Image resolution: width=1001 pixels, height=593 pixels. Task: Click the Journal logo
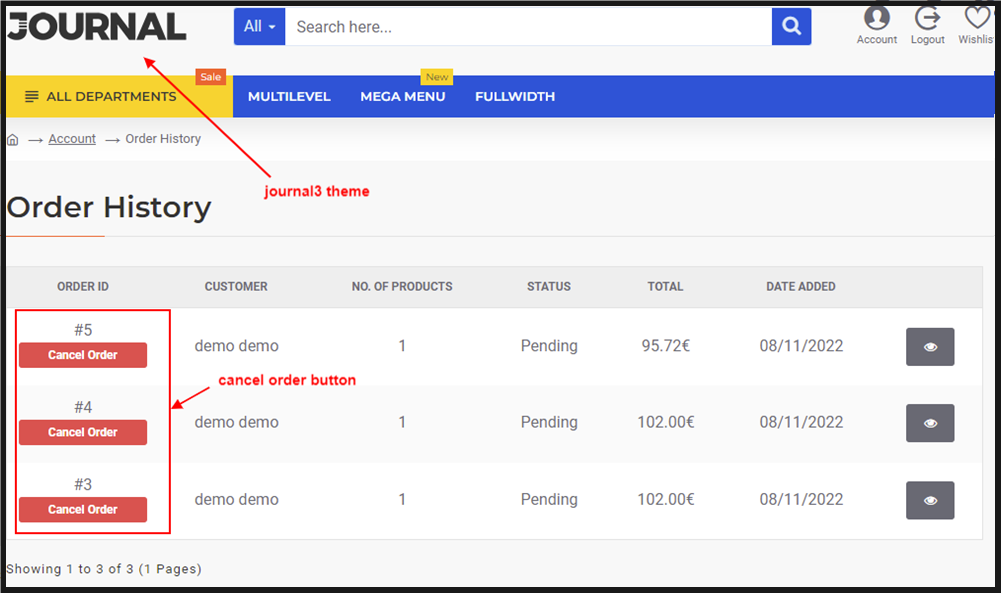coord(97,27)
